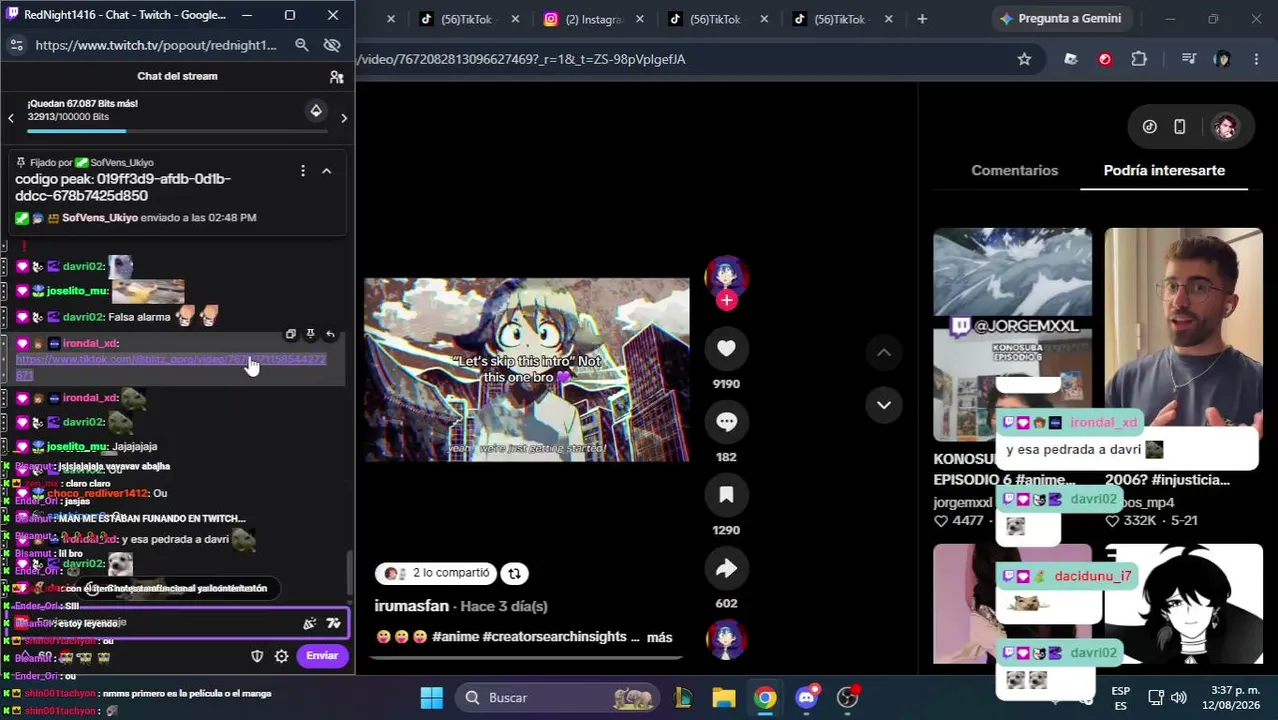Click the Bits contribution icon in goal banner
1278x720 pixels.
point(316,110)
